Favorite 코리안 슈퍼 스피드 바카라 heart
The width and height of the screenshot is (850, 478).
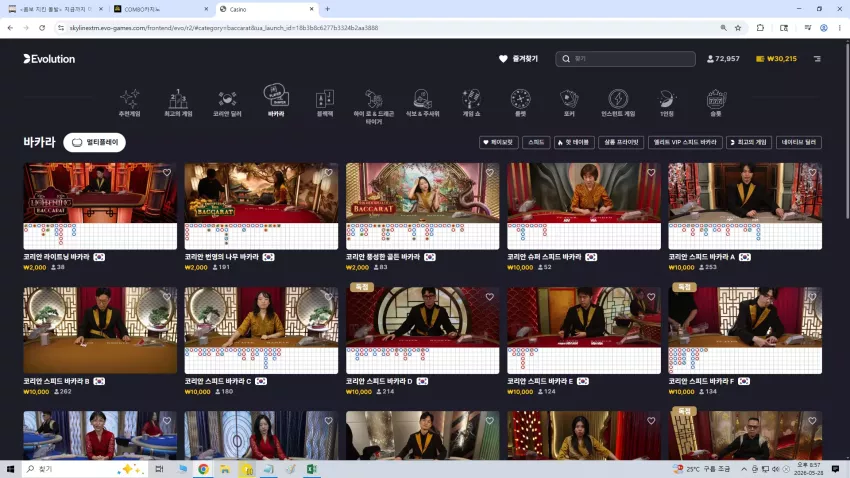651,172
